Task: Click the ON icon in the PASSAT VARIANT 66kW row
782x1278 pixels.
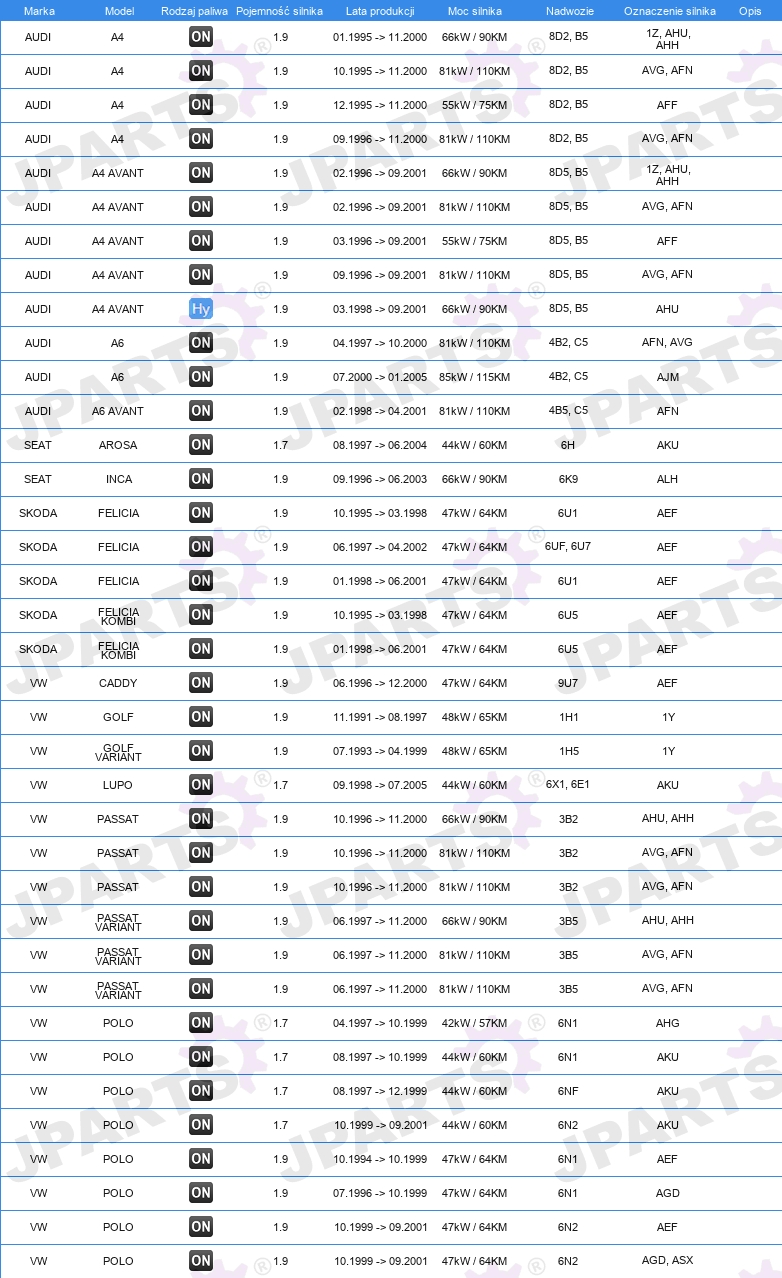Action: [201, 921]
